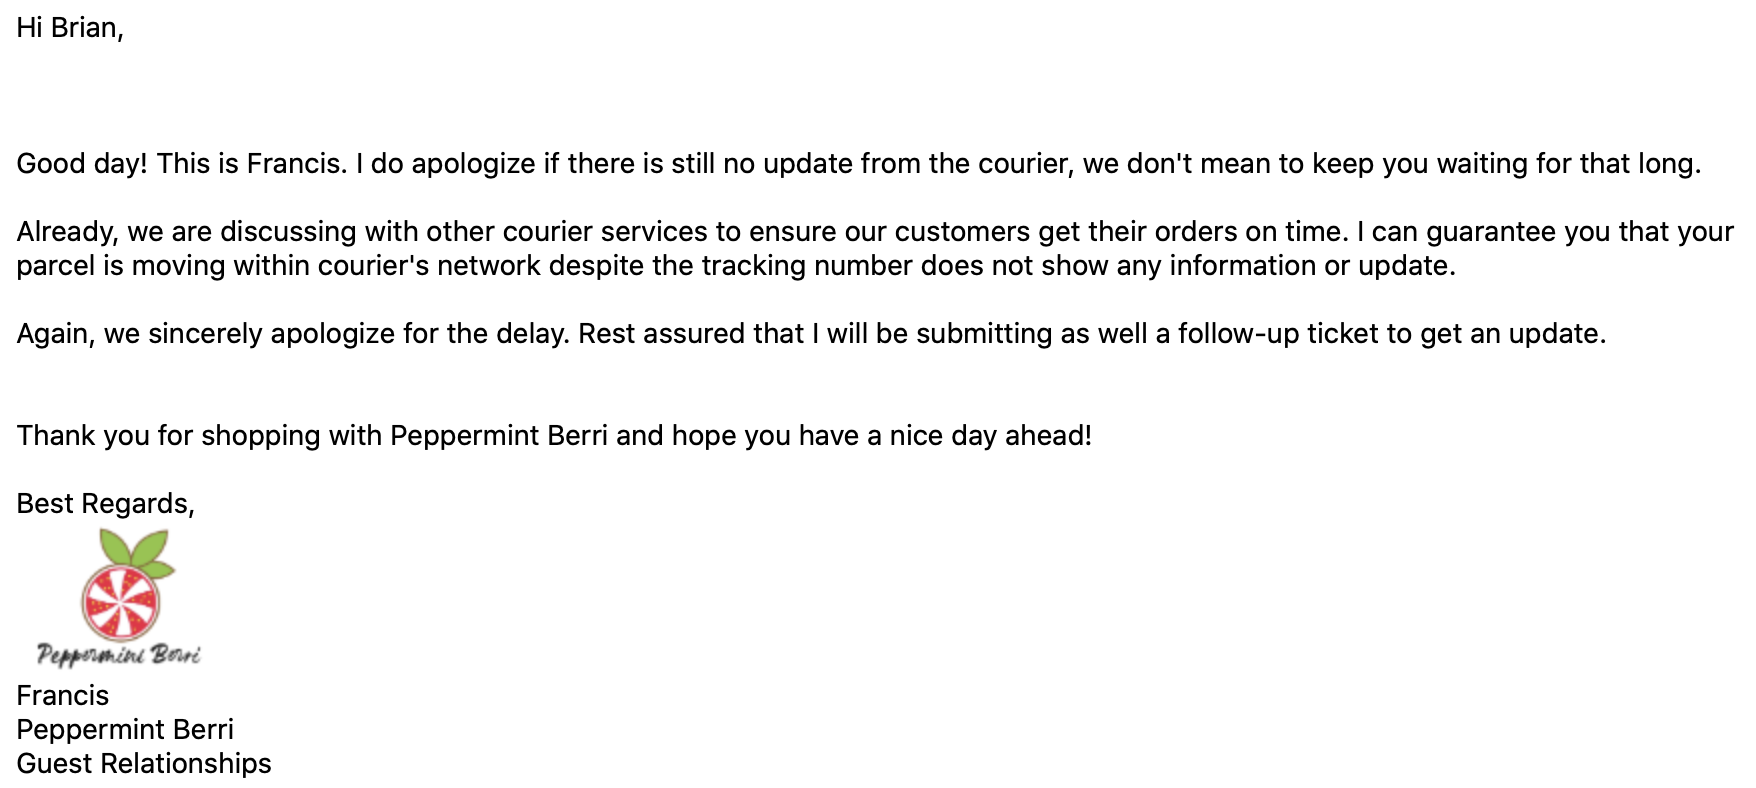Click the red peppermint candy graphic

(120, 600)
